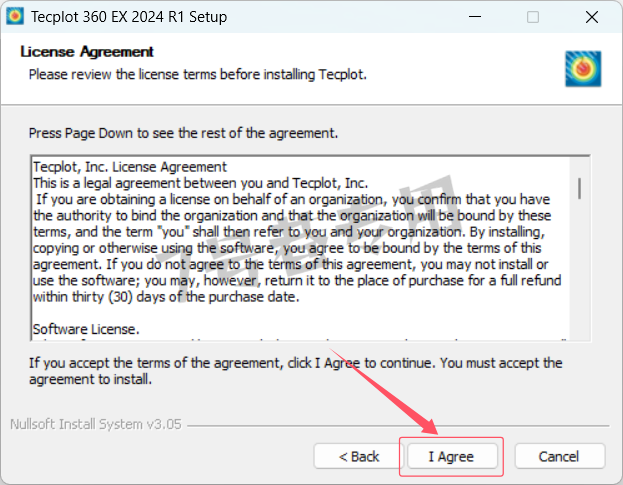The width and height of the screenshot is (623, 485).
Task: Click the disabled maximize button
Action: (x=533, y=17)
